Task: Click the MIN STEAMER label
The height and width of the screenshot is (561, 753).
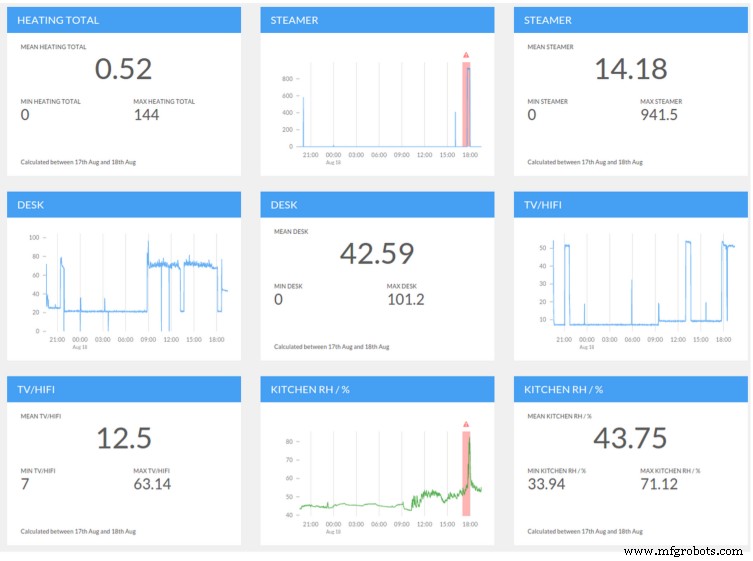Action: tap(547, 101)
